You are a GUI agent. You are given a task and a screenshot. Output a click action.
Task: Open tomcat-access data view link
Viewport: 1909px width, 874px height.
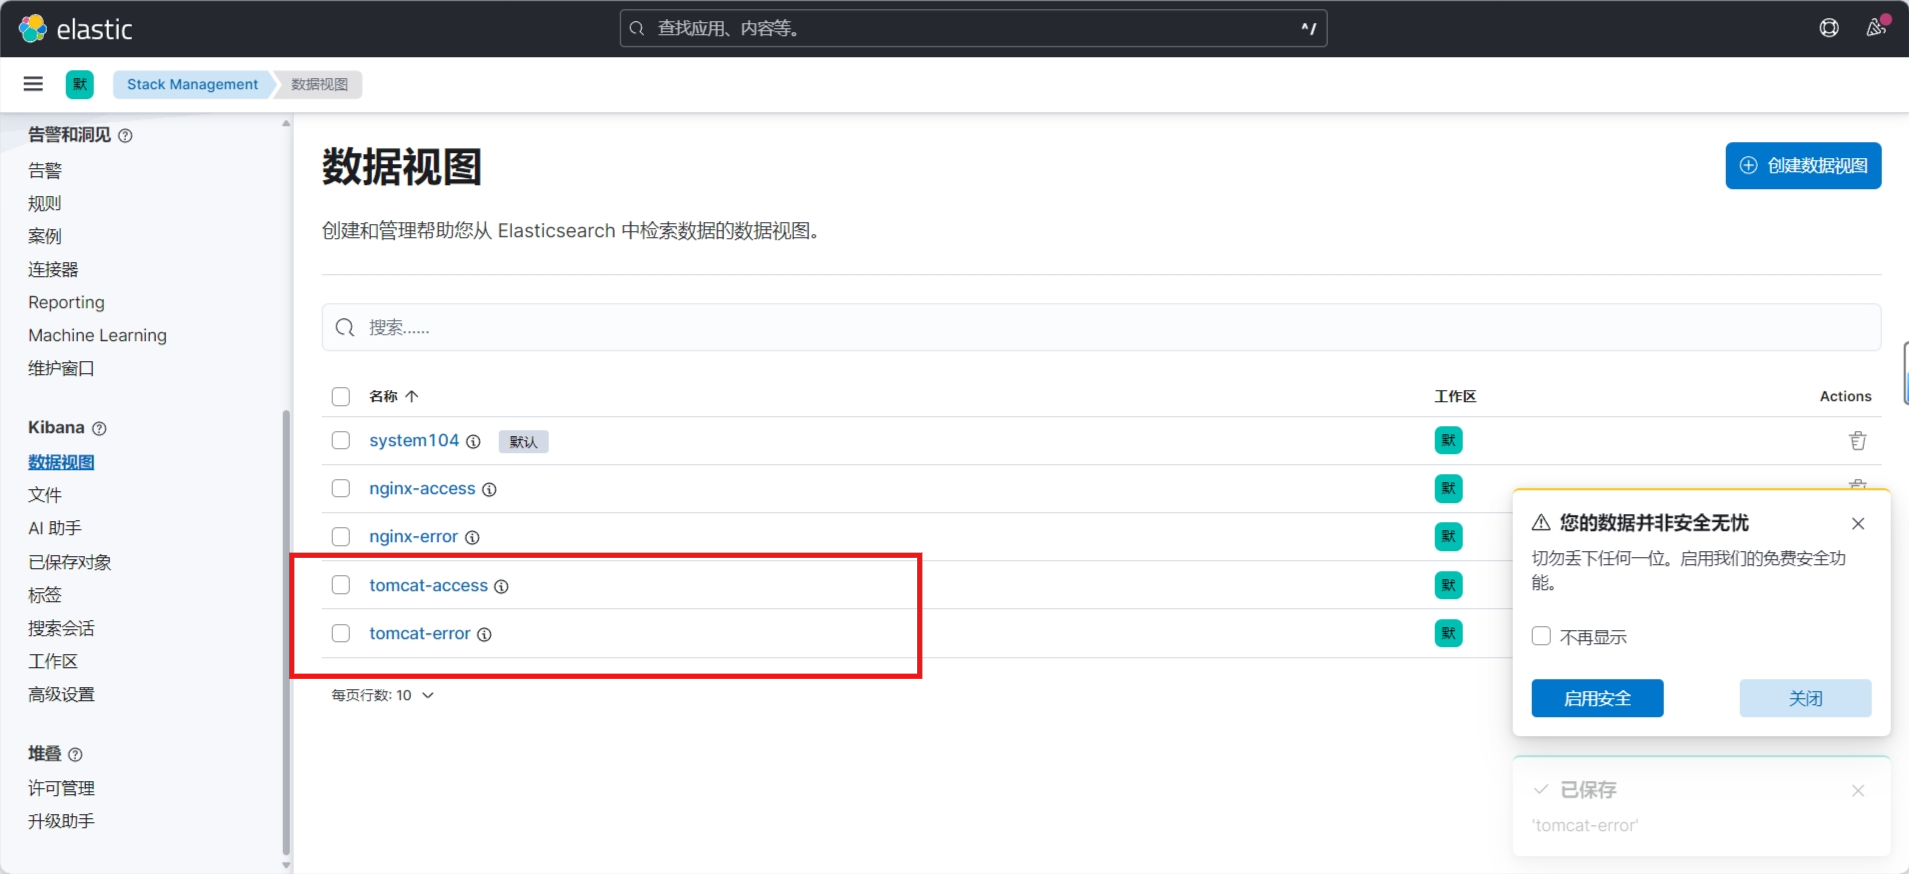[428, 586]
